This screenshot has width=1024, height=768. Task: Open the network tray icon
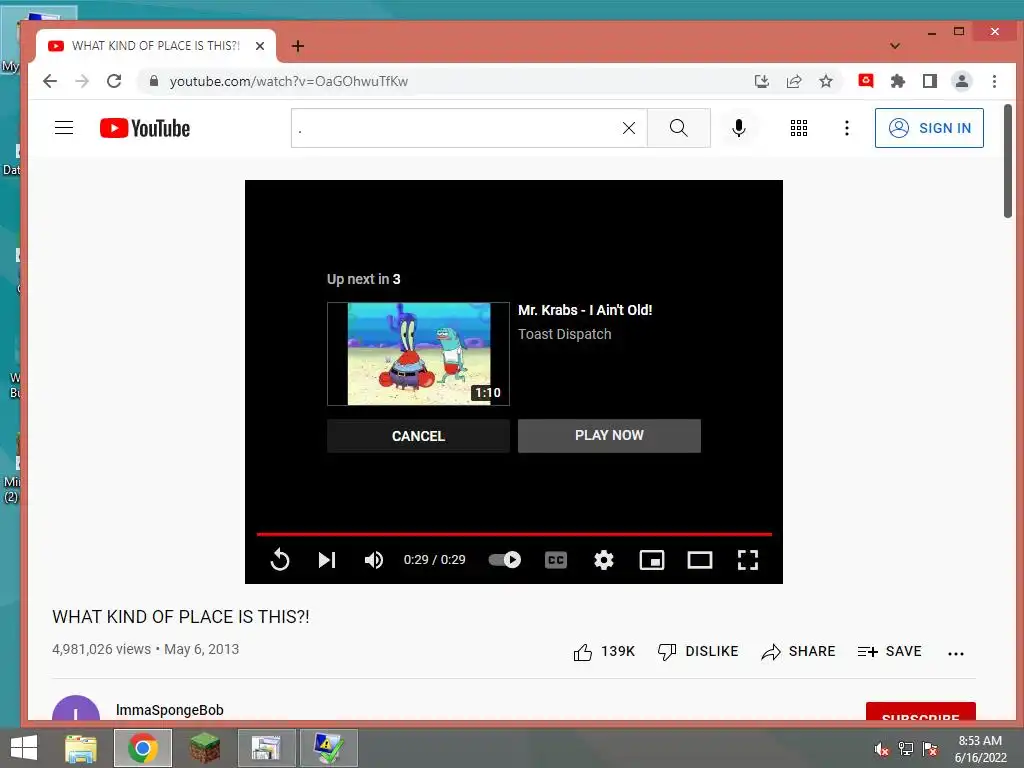pos(906,749)
